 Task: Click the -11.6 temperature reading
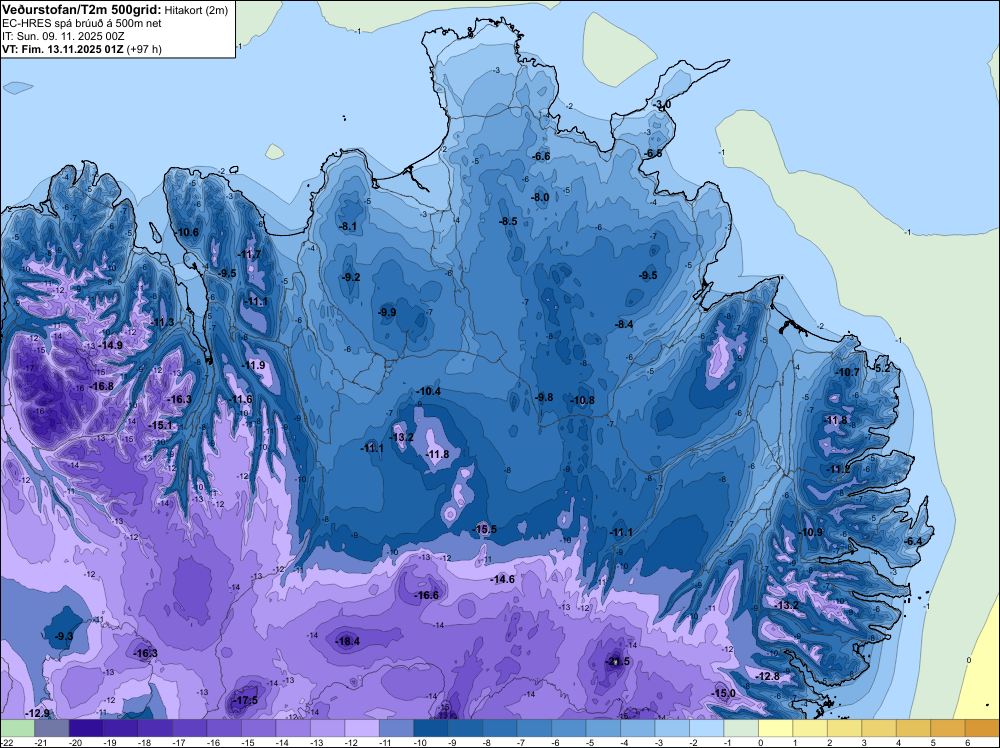tap(240, 399)
